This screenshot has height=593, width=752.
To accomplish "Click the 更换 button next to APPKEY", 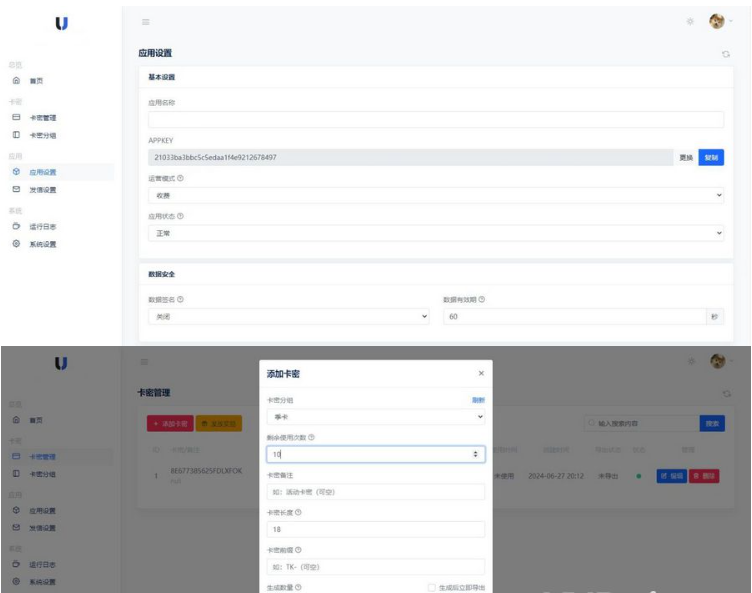I will (x=685, y=158).
